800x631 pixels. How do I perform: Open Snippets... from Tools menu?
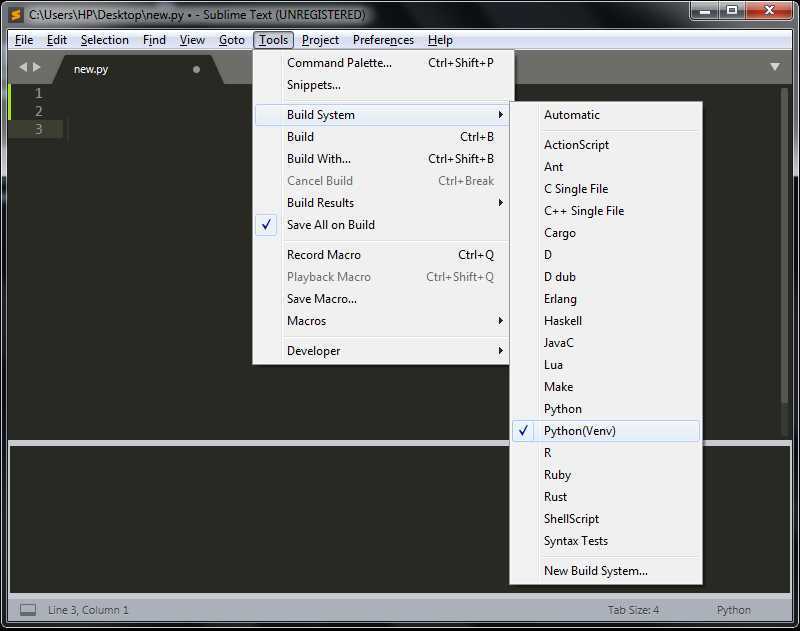381,85
